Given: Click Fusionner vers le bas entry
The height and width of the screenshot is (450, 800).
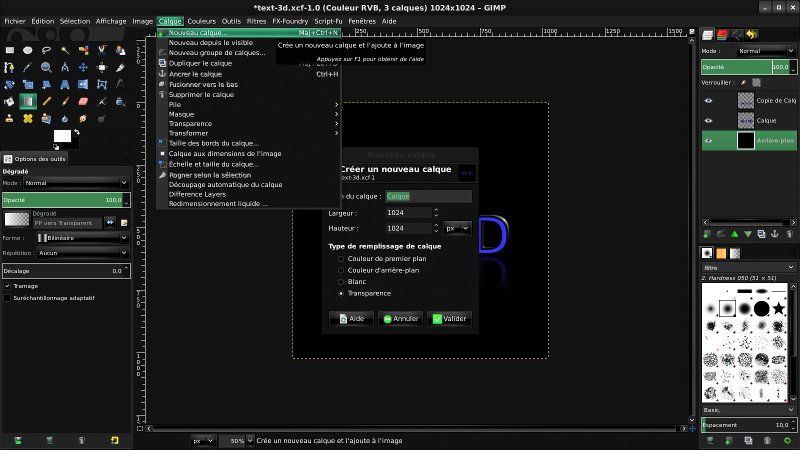Looking at the screenshot, I should coord(249,84).
